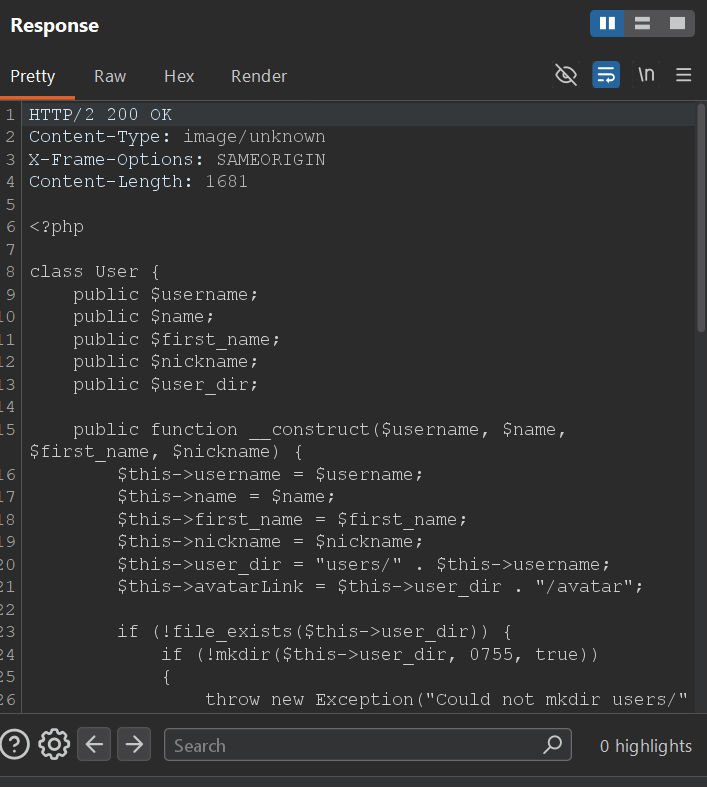Open the Raw tab
707x787 pixels.
[110, 76]
